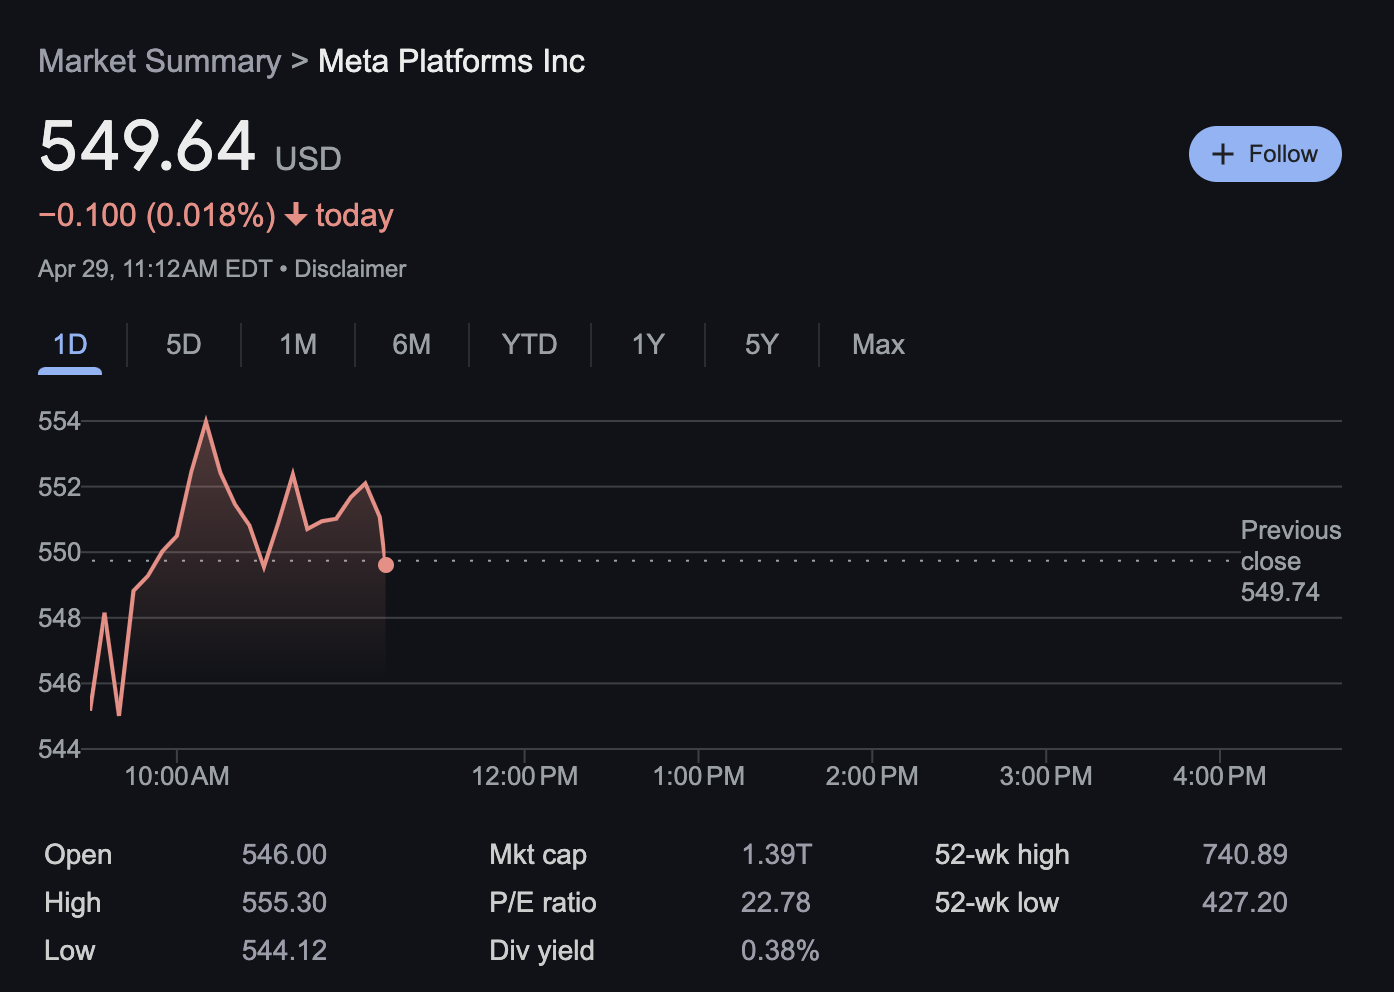
Task: Switch to the 1Y range tab
Action: 648,345
